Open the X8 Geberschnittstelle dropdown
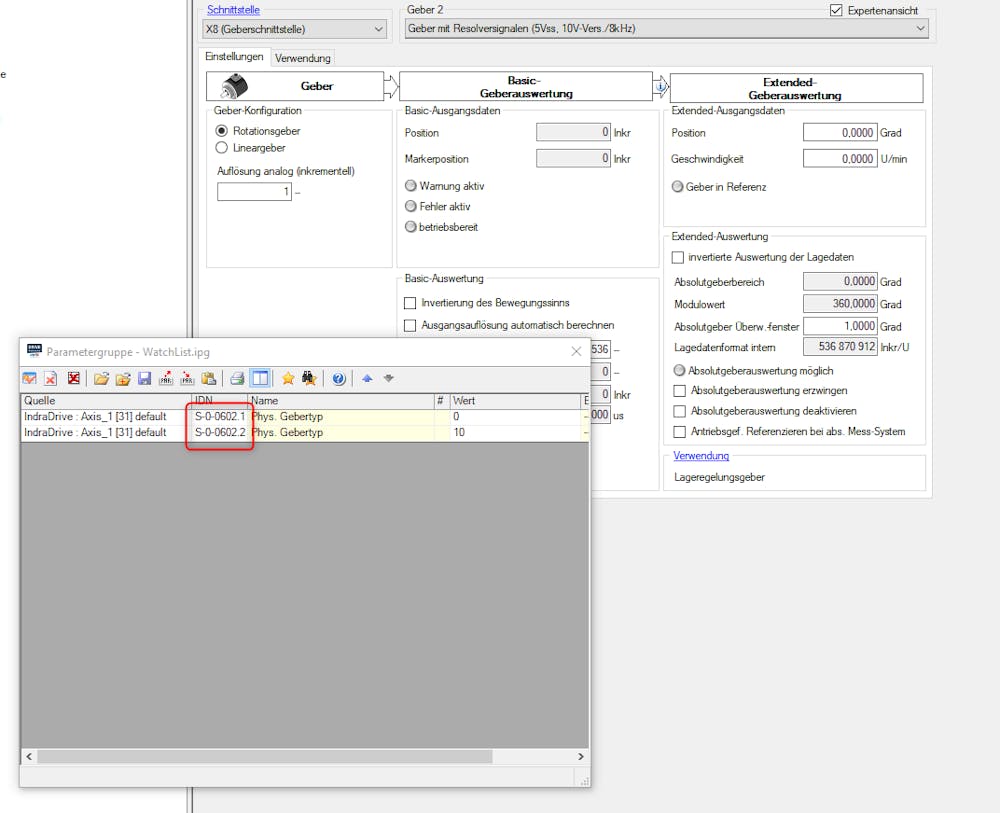The height and width of the screenshot is (813, 1000). click(378, 28)
